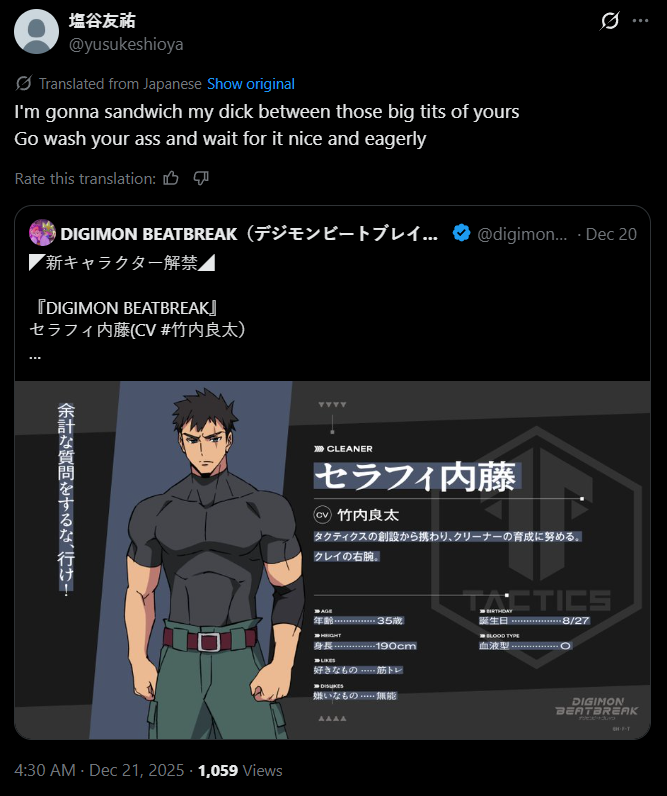Open the @yusukeshioya handle link
Viewport: 667px width, 796px height.
(x=126, y=45)
